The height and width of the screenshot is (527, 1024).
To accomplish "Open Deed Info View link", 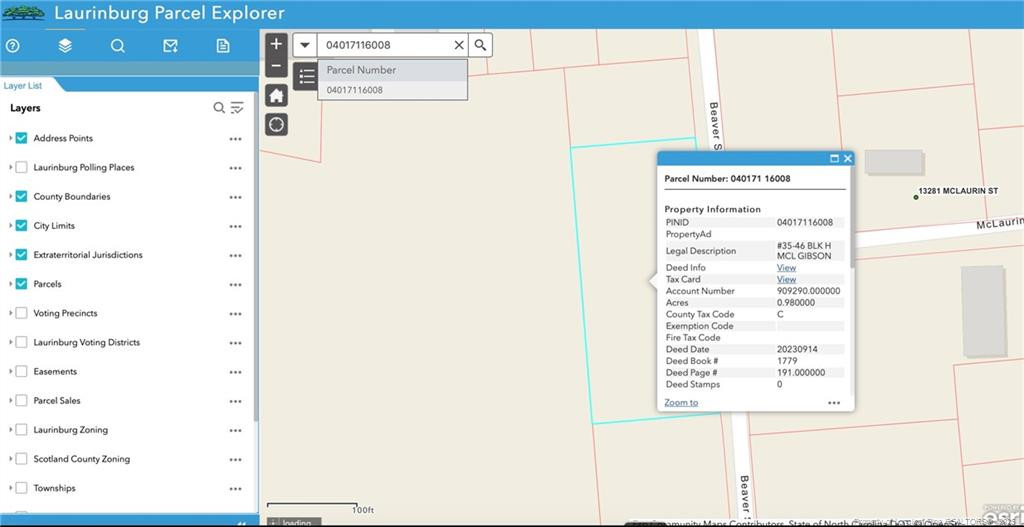I will (x=786, y=268).
